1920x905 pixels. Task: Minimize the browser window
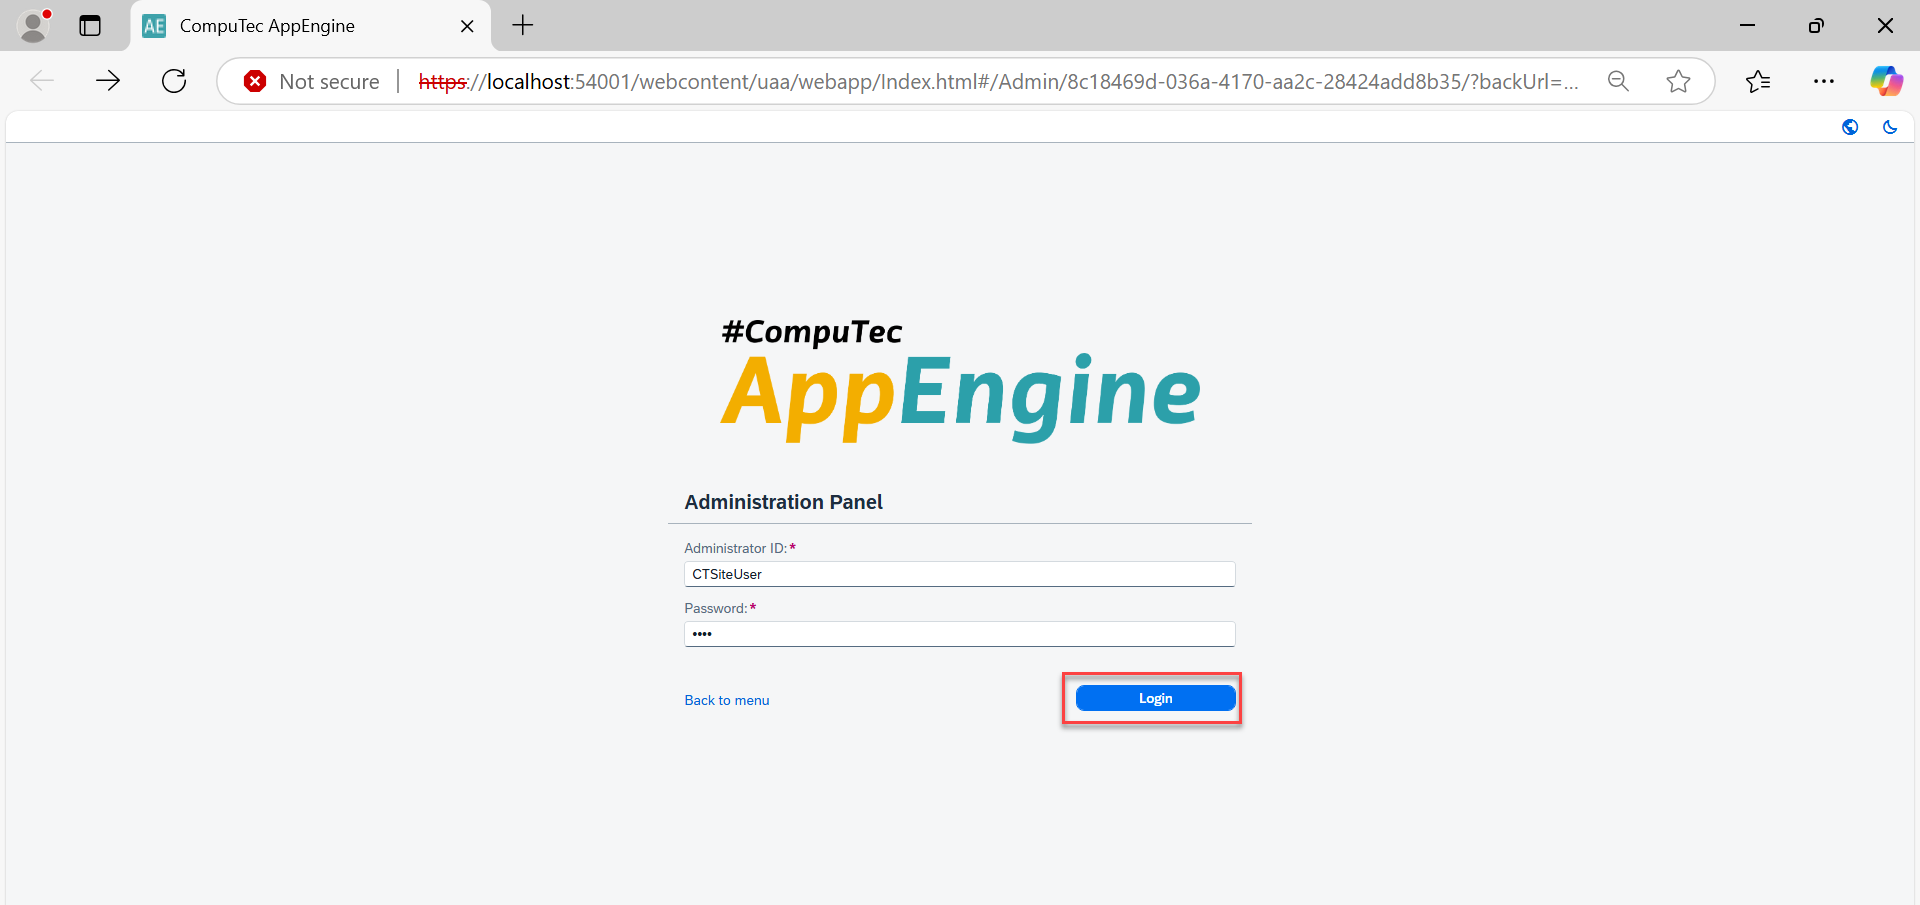1748,26
